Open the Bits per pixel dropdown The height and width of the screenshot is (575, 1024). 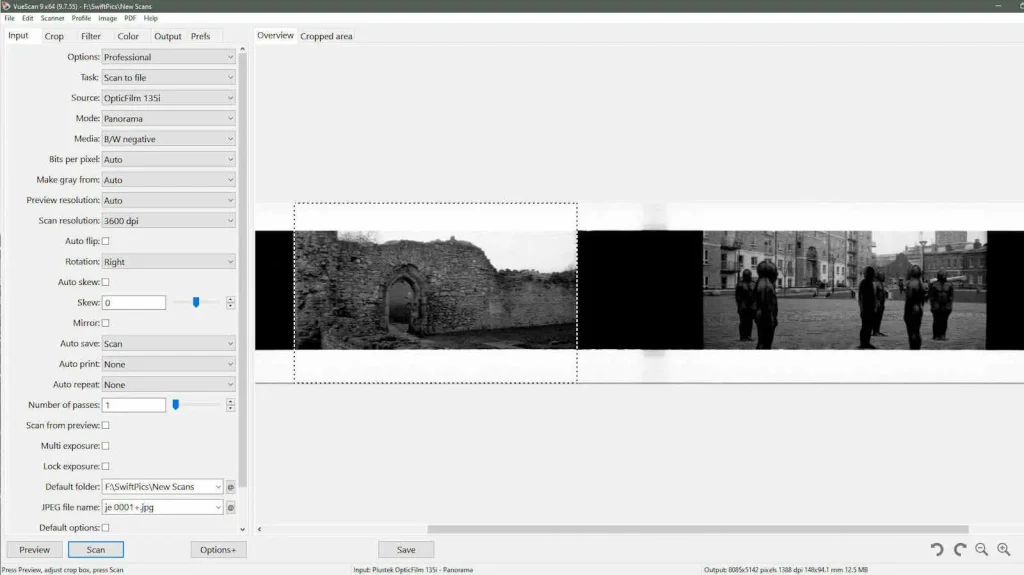168,159
